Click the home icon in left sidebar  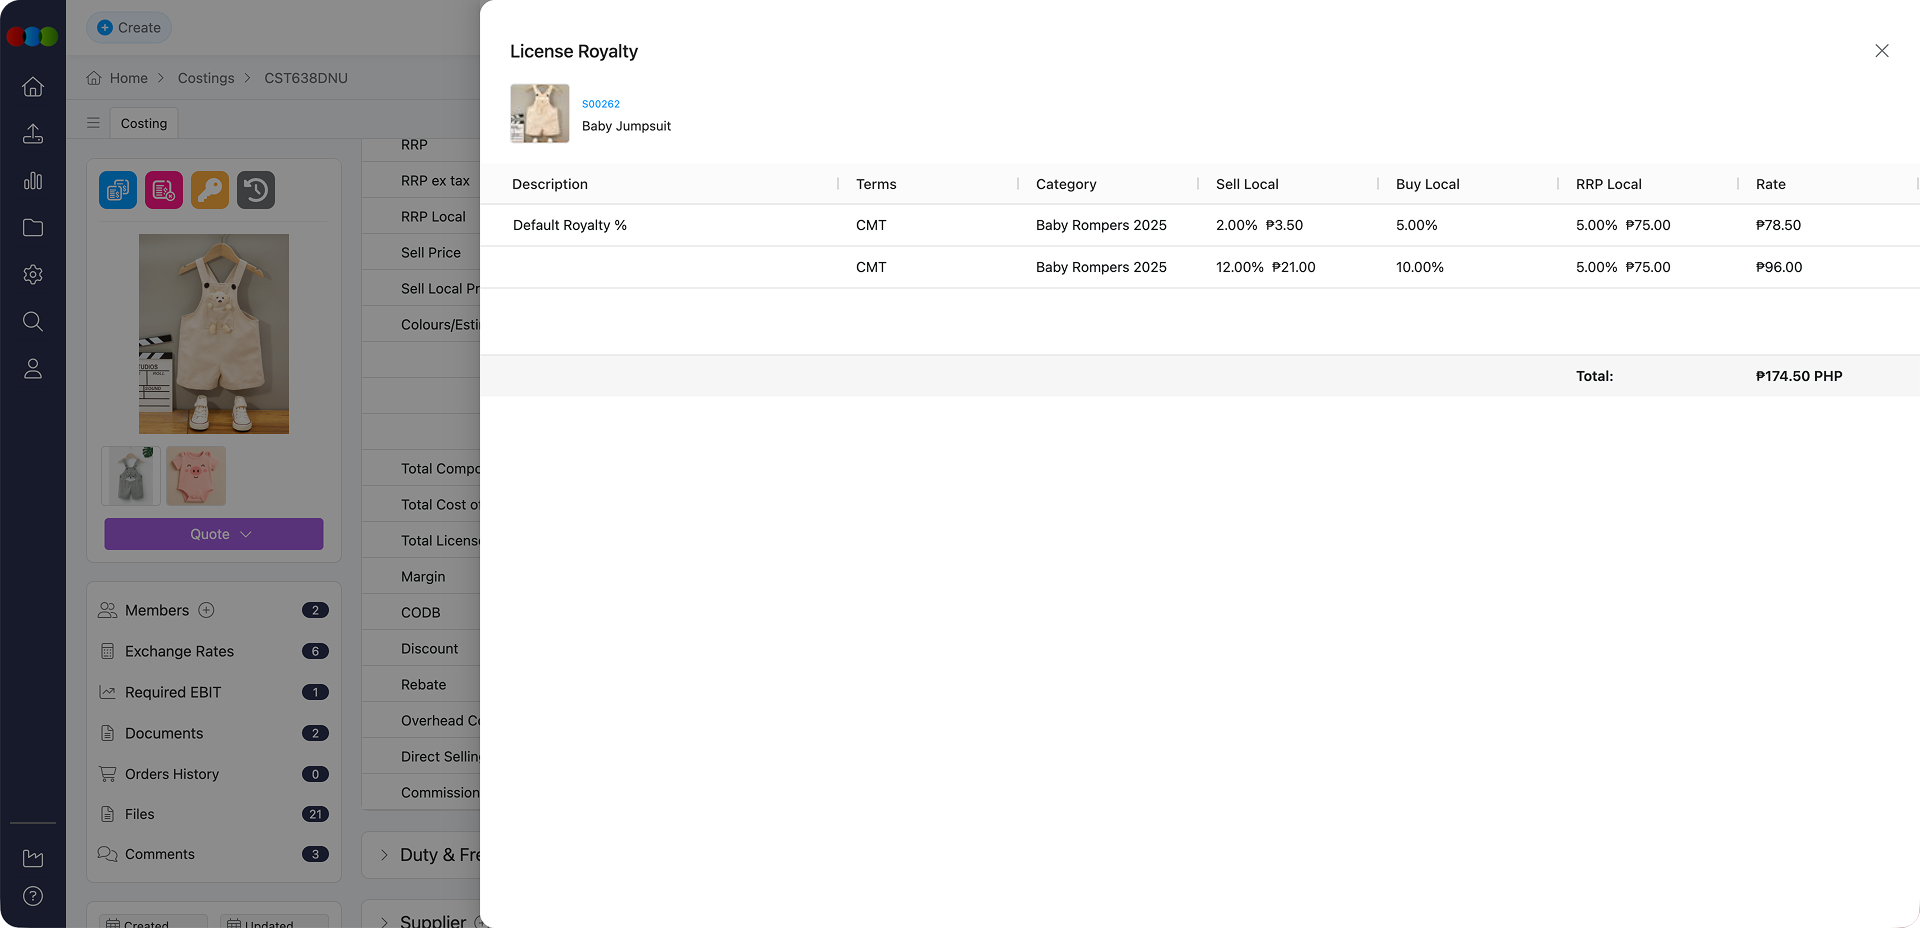click(33, 87)
